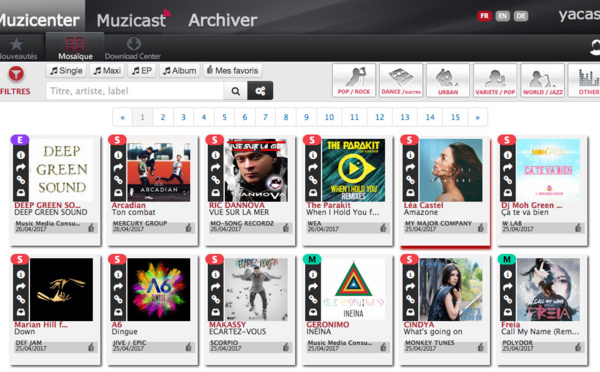
Task: Open artist link Arcadian
Action: (x=129, y=205)
